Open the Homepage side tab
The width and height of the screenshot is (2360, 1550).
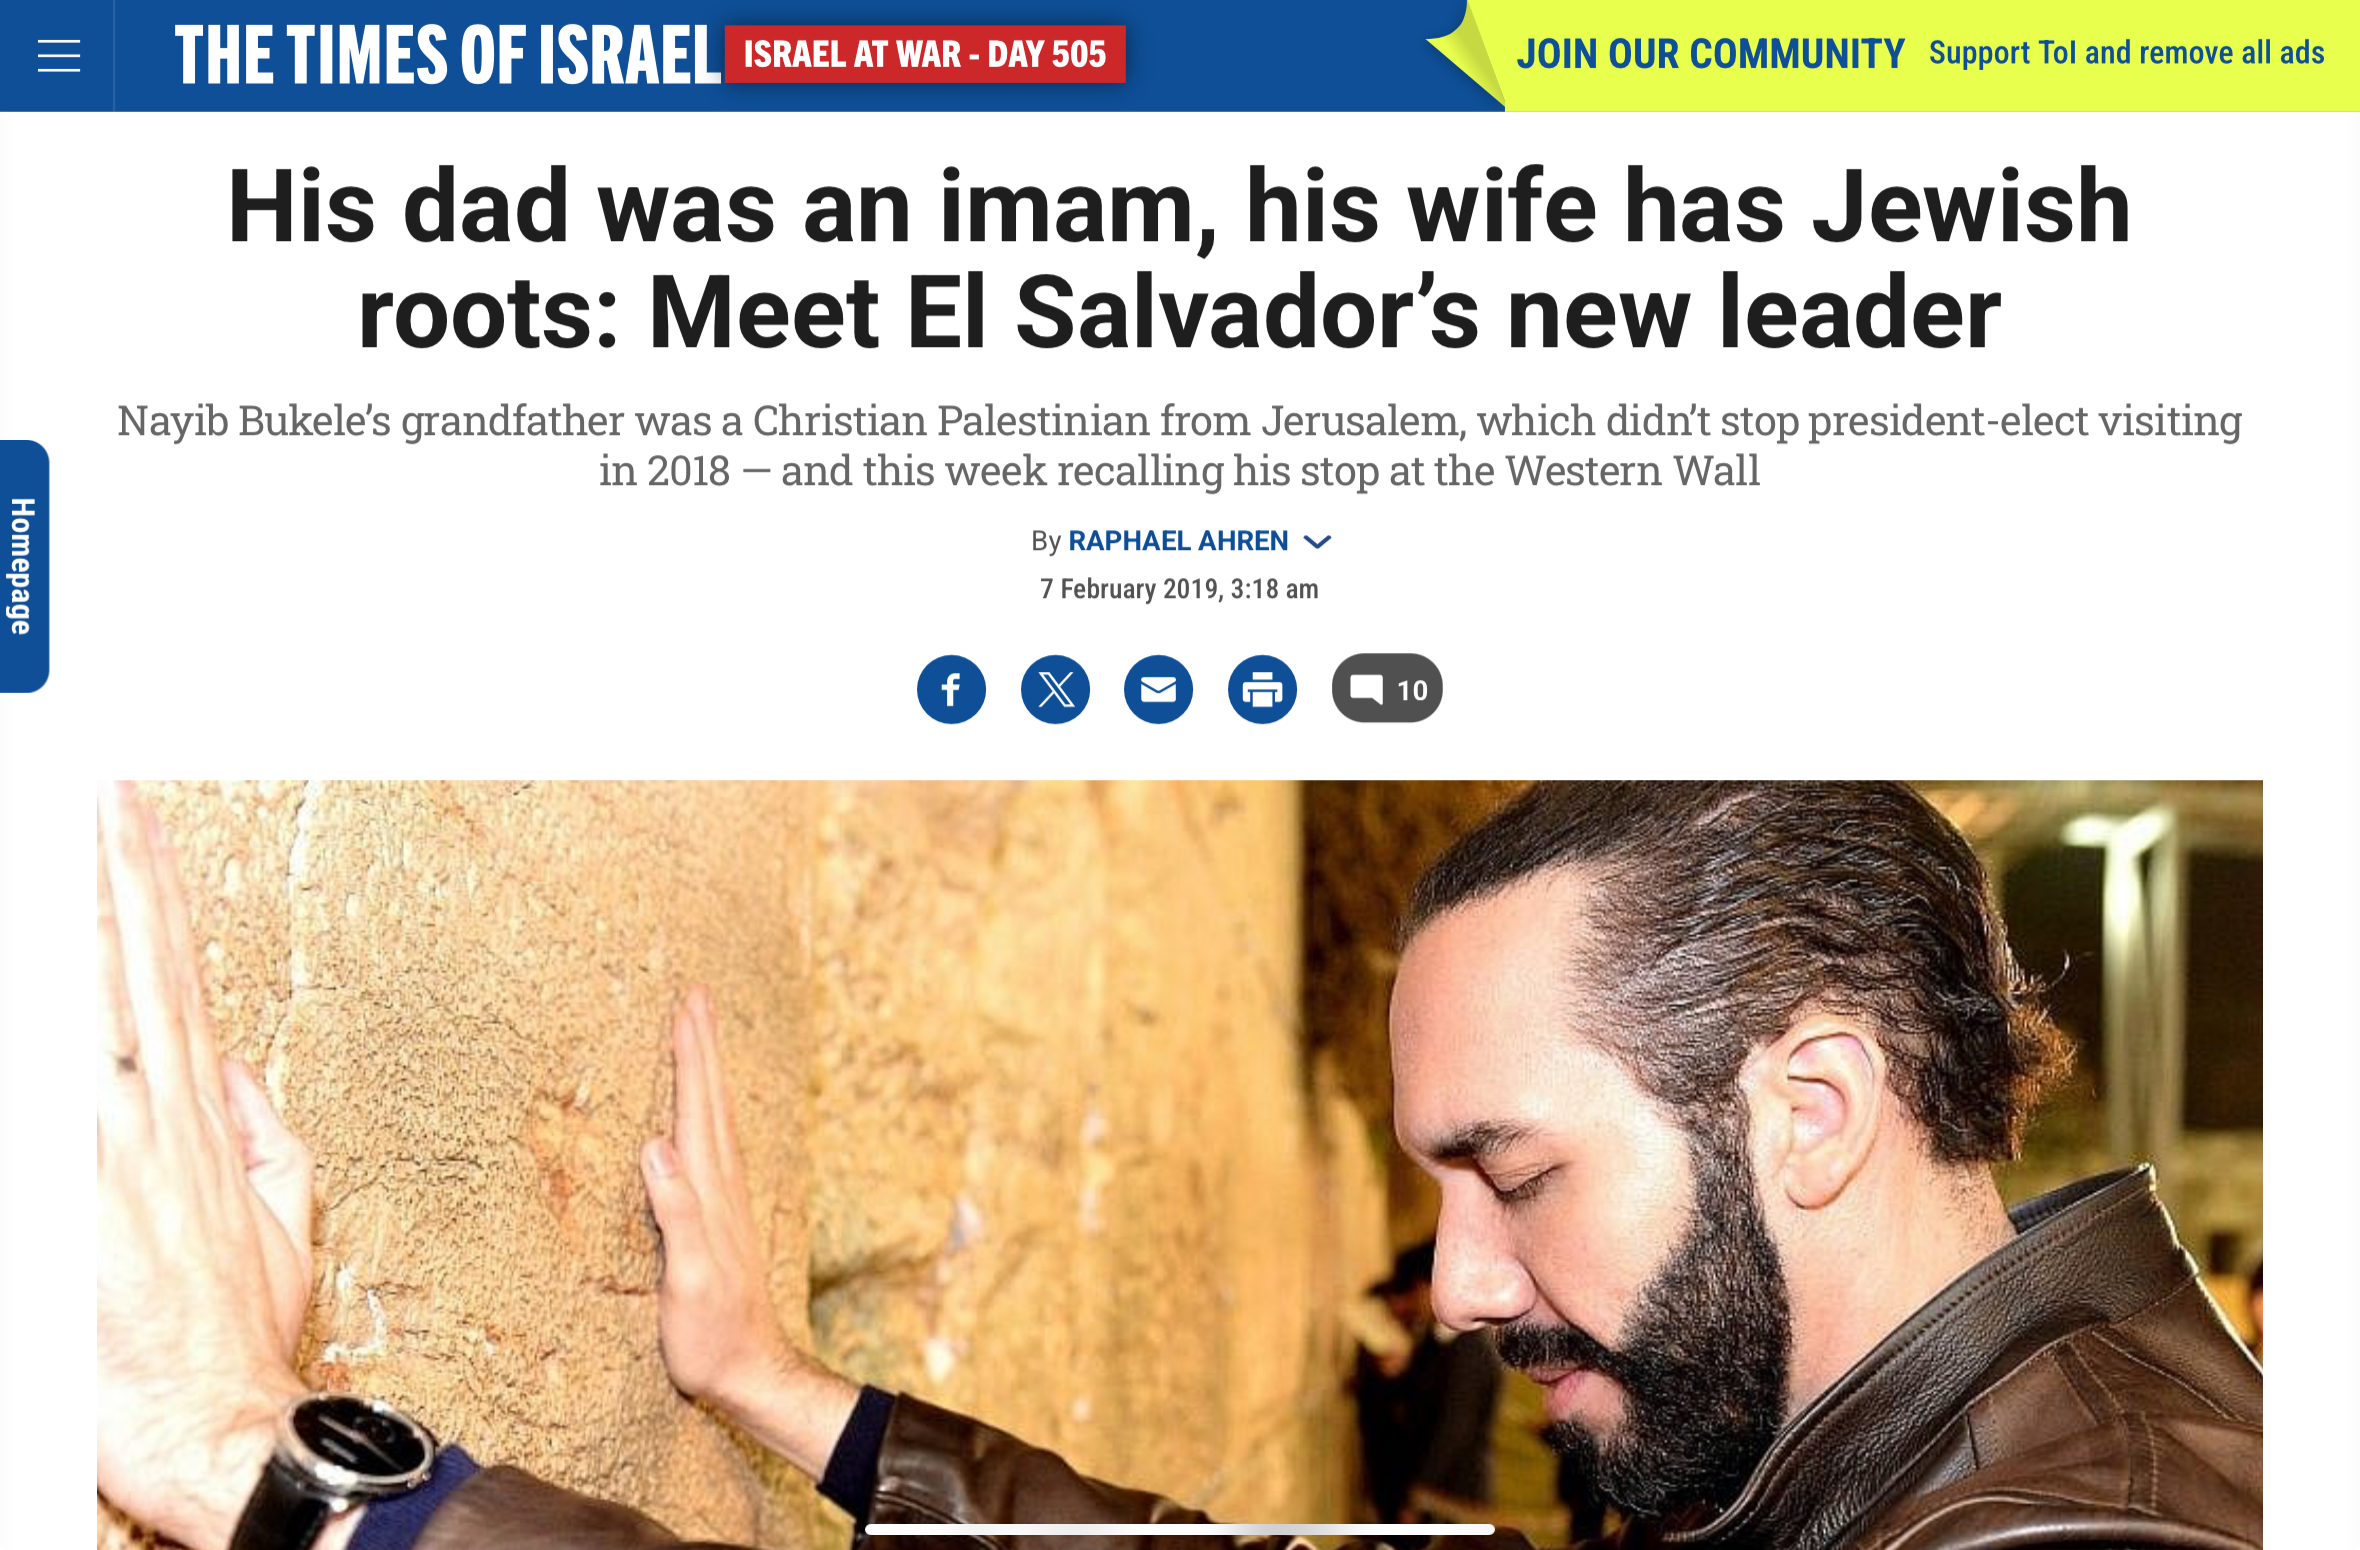click(x=24, y=566)
